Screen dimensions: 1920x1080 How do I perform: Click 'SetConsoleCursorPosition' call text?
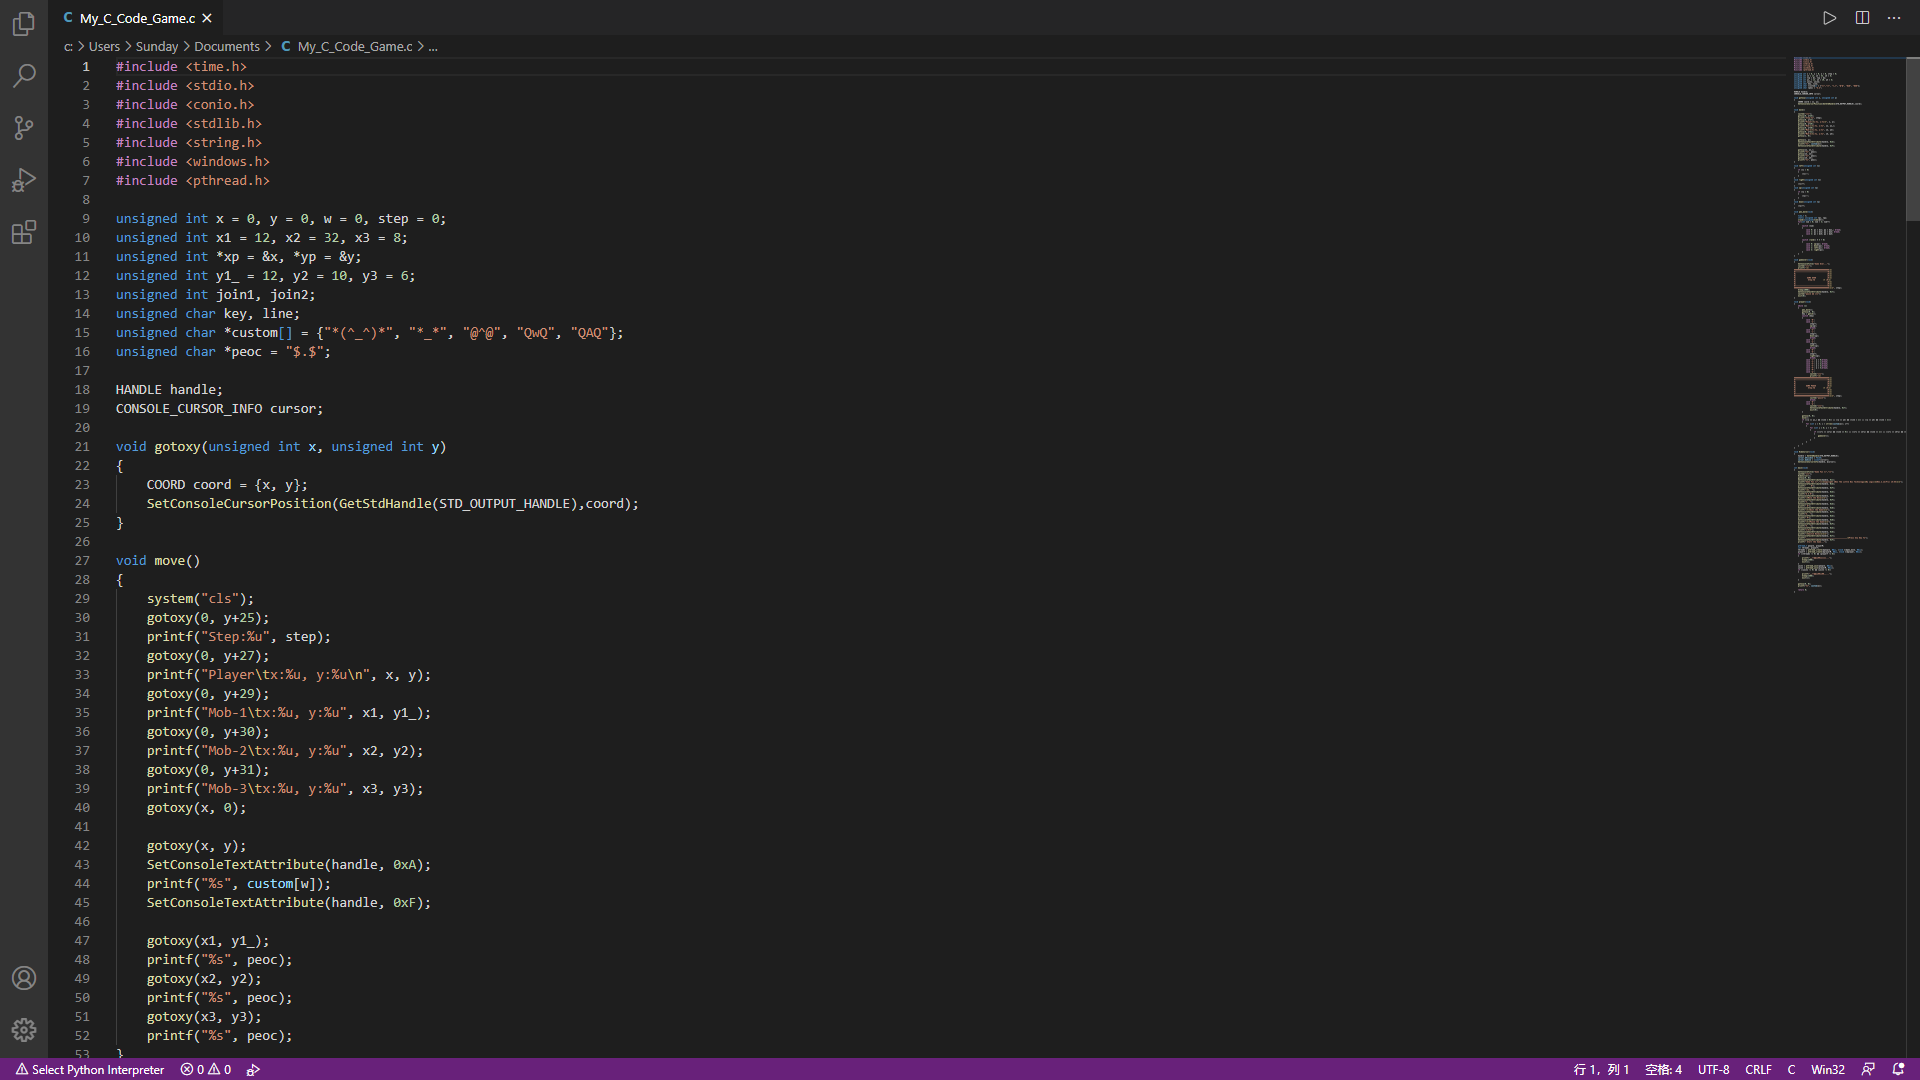(x=239, y=504)
